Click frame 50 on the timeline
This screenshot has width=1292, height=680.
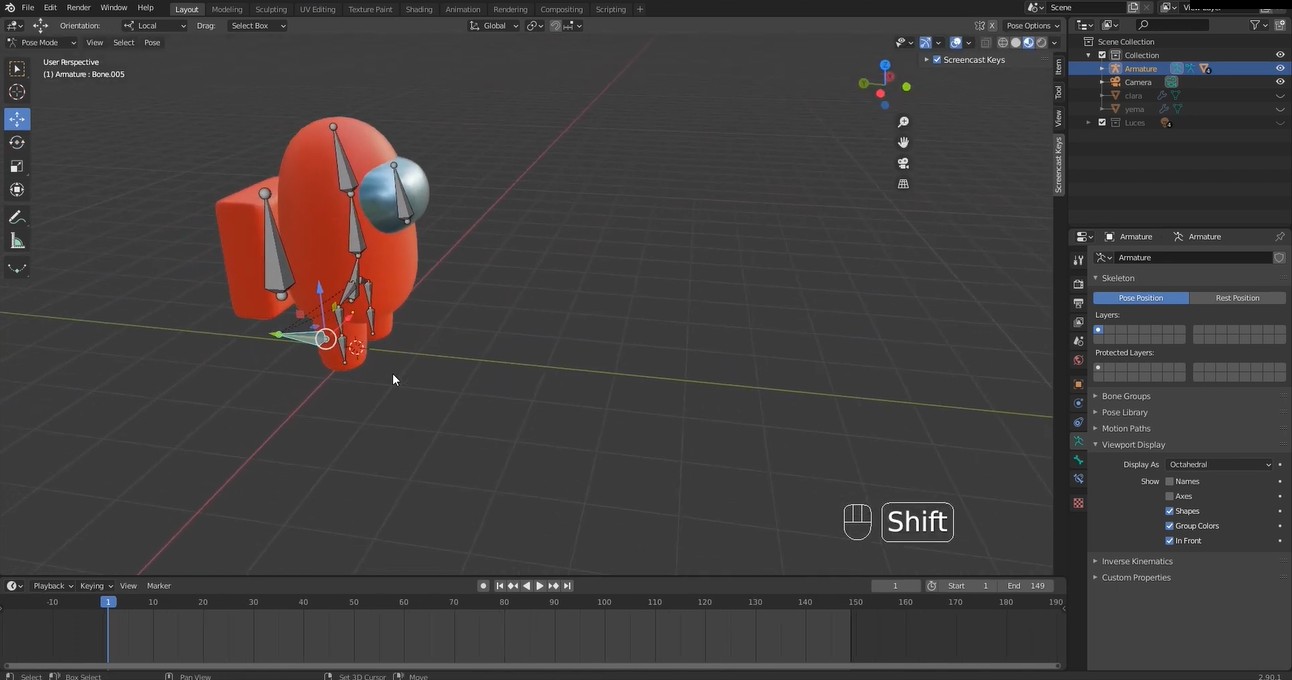tap(354, 602)
